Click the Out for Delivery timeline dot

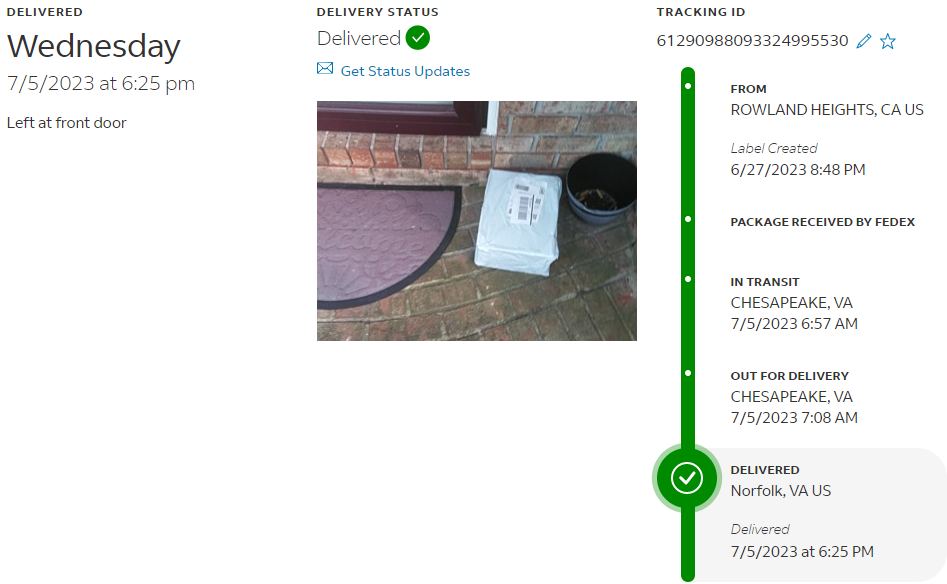688,373
